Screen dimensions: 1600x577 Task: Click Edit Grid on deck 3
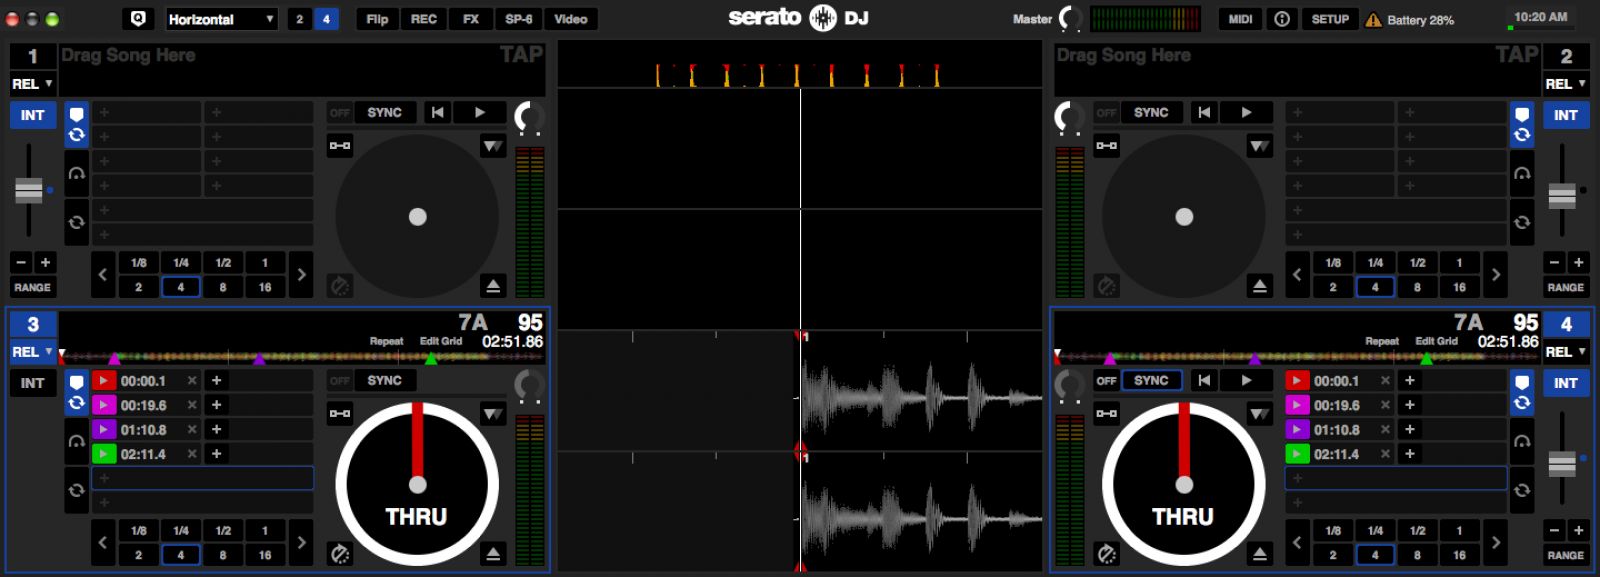[x=441, y=341]
